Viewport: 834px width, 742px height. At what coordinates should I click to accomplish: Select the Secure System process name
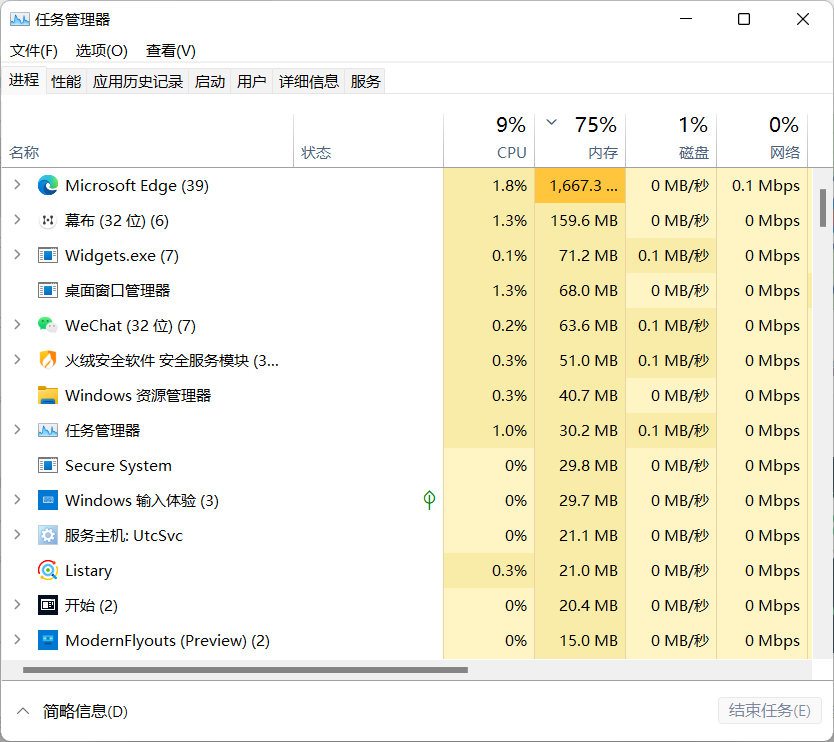click(x=118, y=465)
